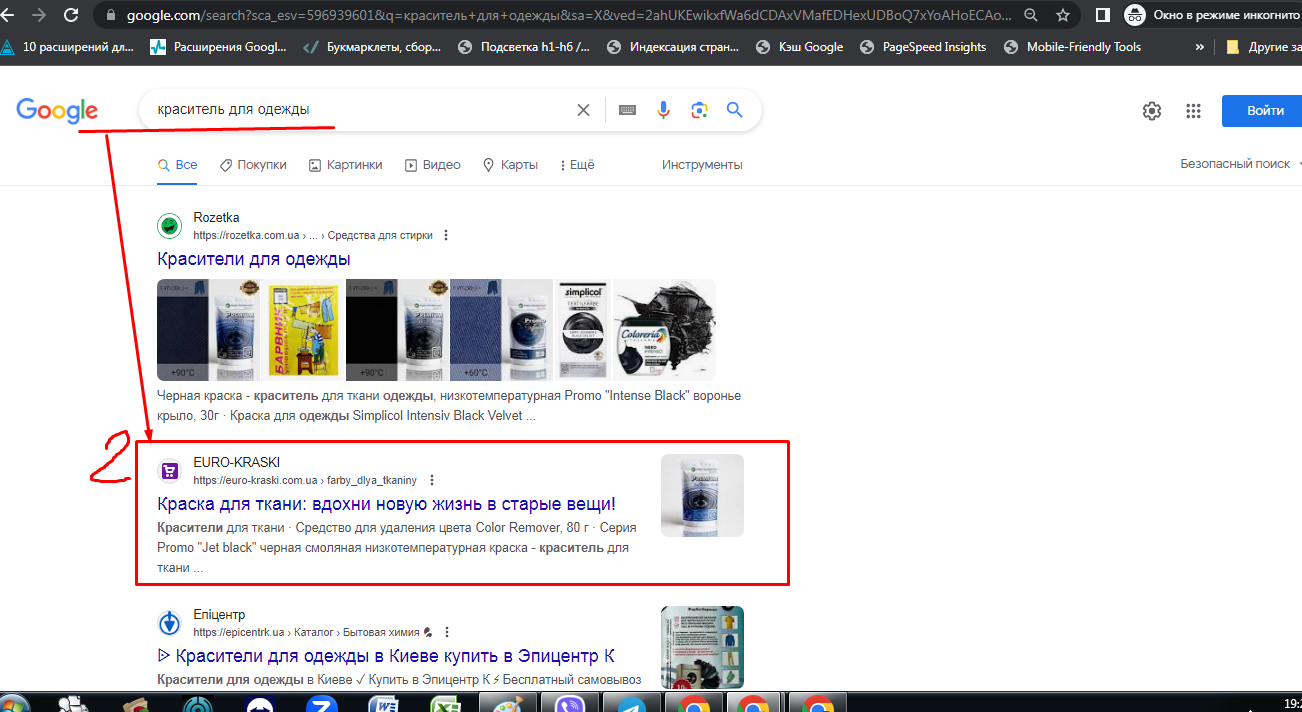Click the EURO-KRASKI result product thumbnail
1302x712 pixels.
tap(702, 496)
